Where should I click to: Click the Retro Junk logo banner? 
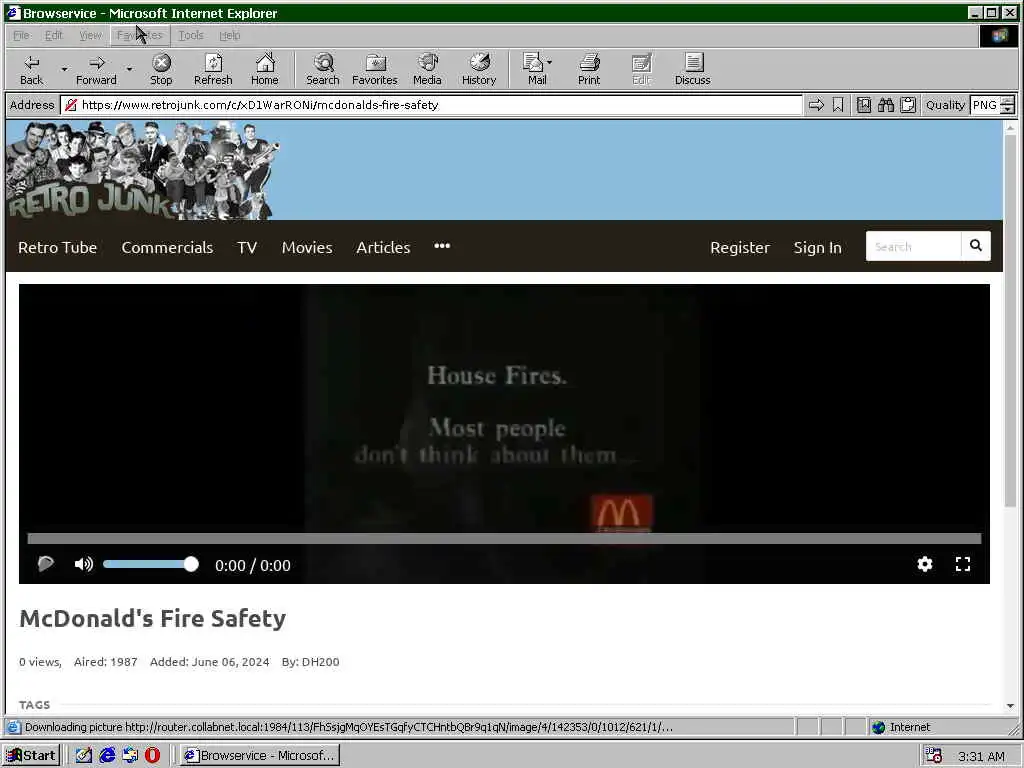143,170
